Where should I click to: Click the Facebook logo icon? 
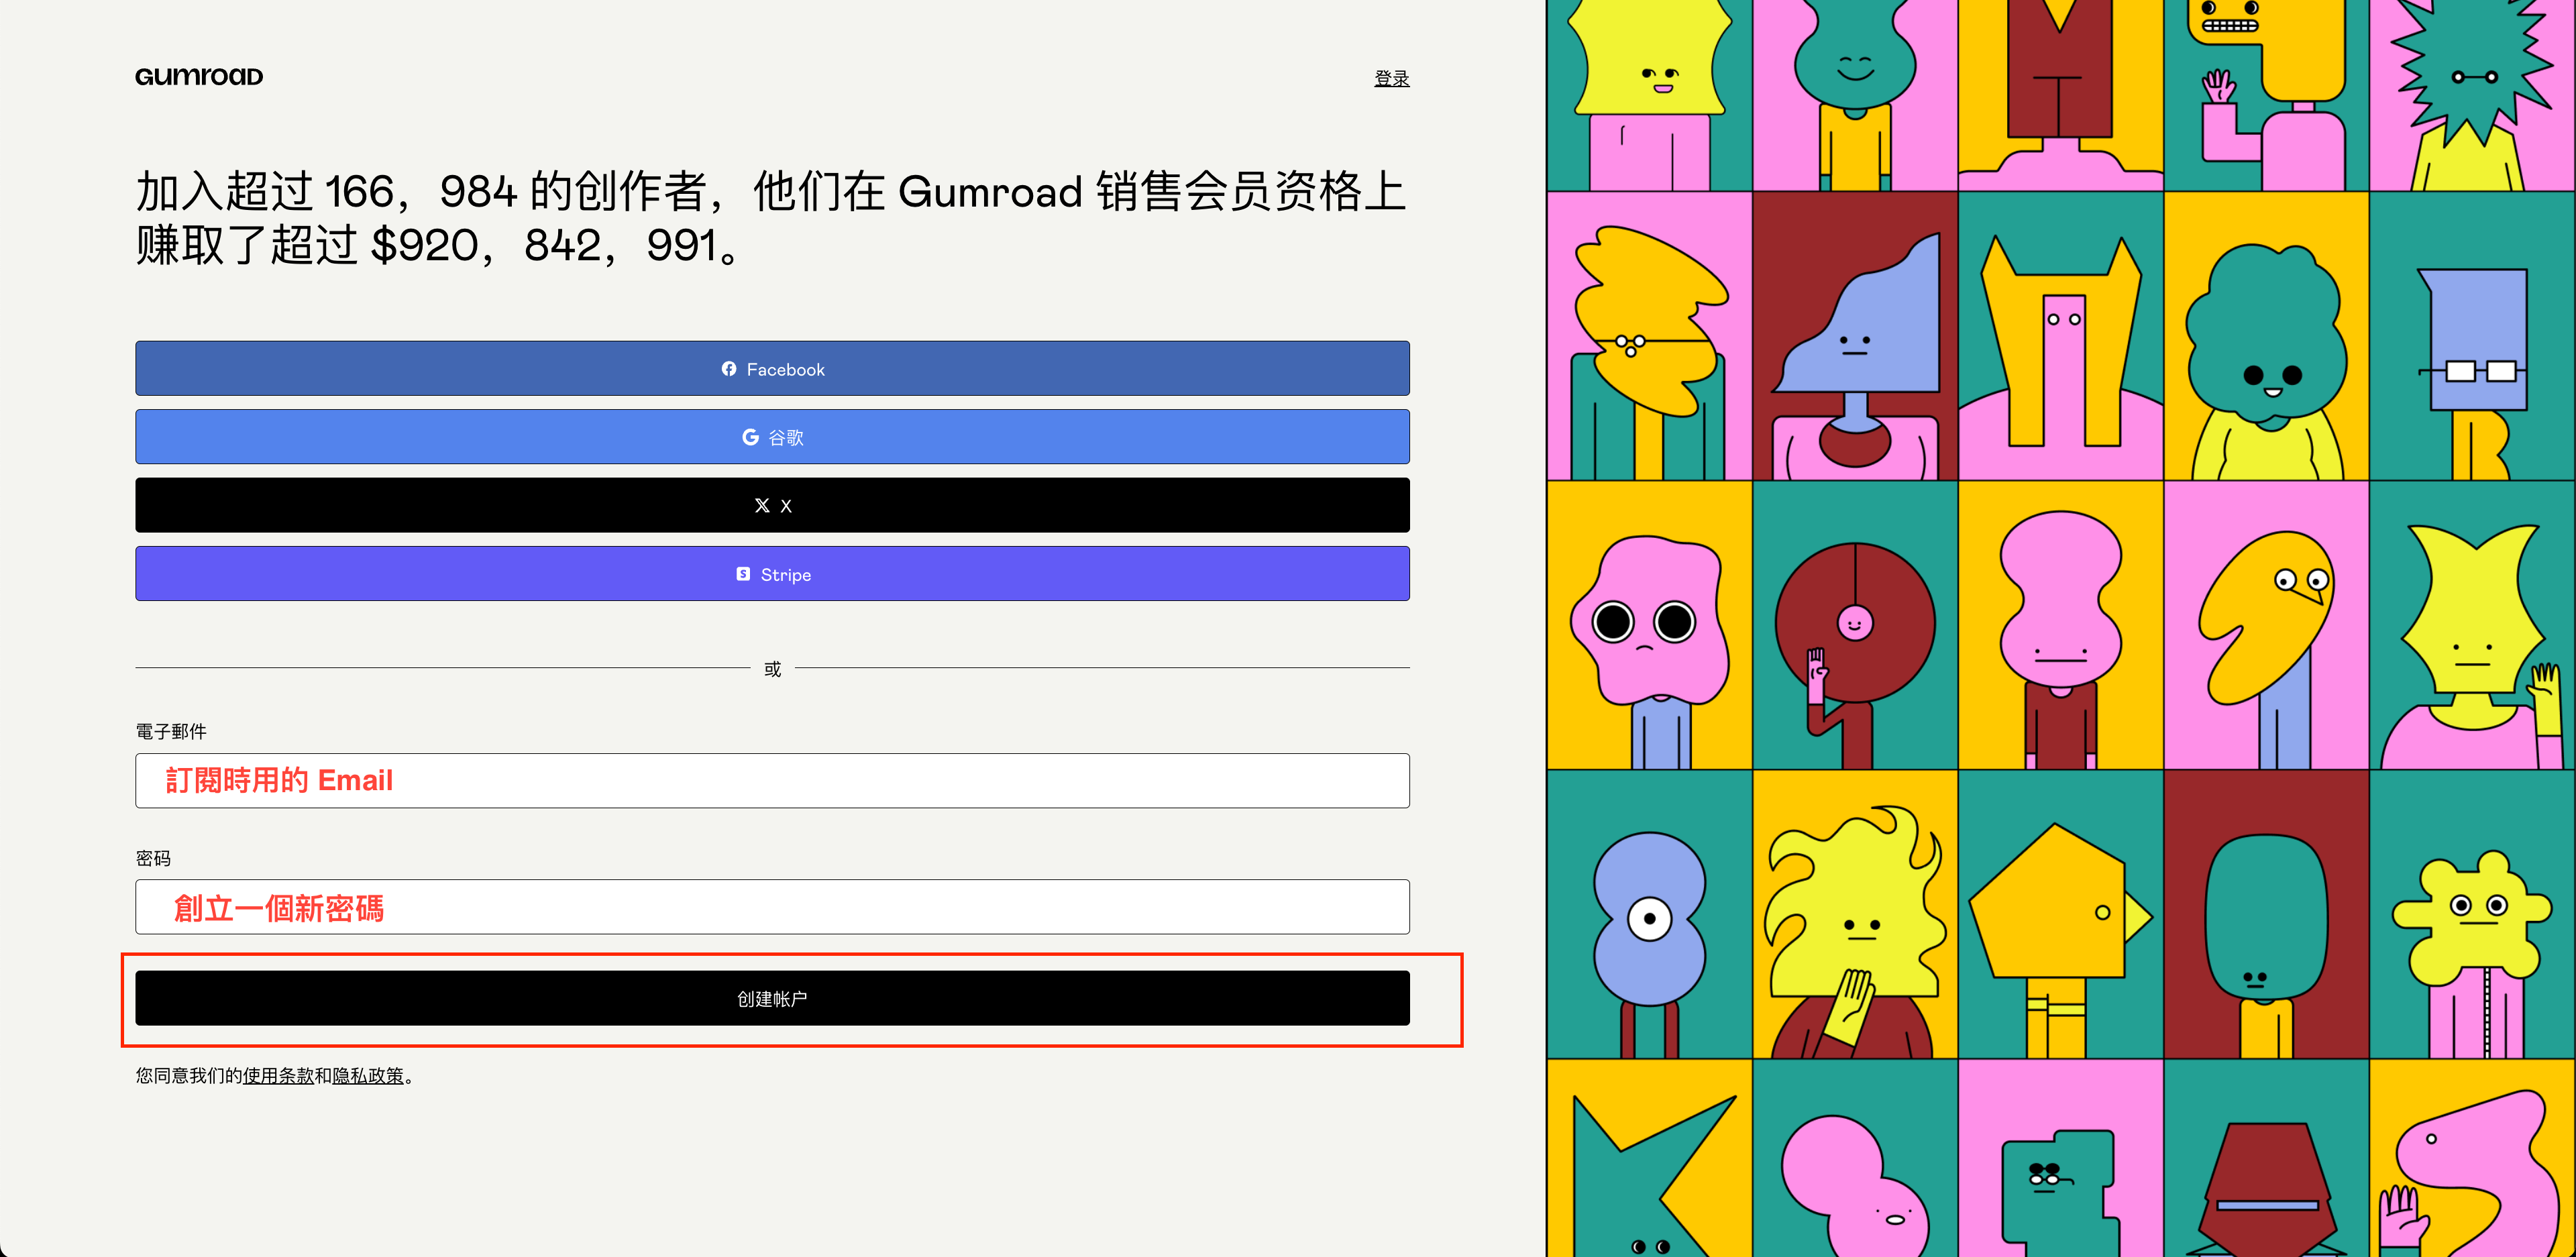(729, 369)
